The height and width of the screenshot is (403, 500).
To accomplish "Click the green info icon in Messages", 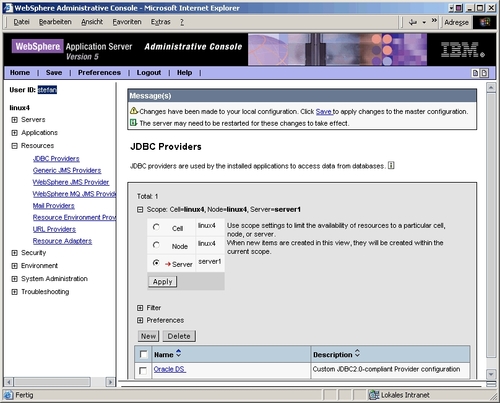I will coord(133,123).
